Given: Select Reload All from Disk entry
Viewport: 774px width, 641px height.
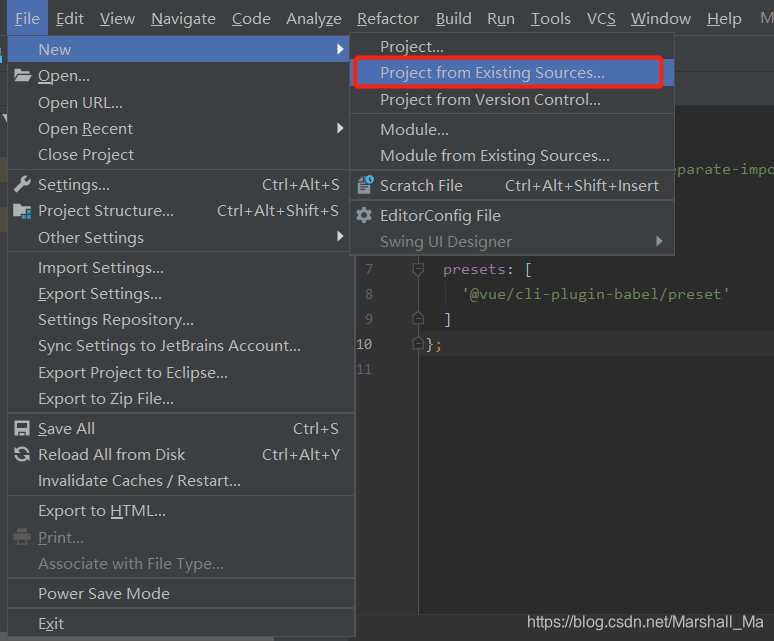Looking at the screenshot, I should pos(181,454).
